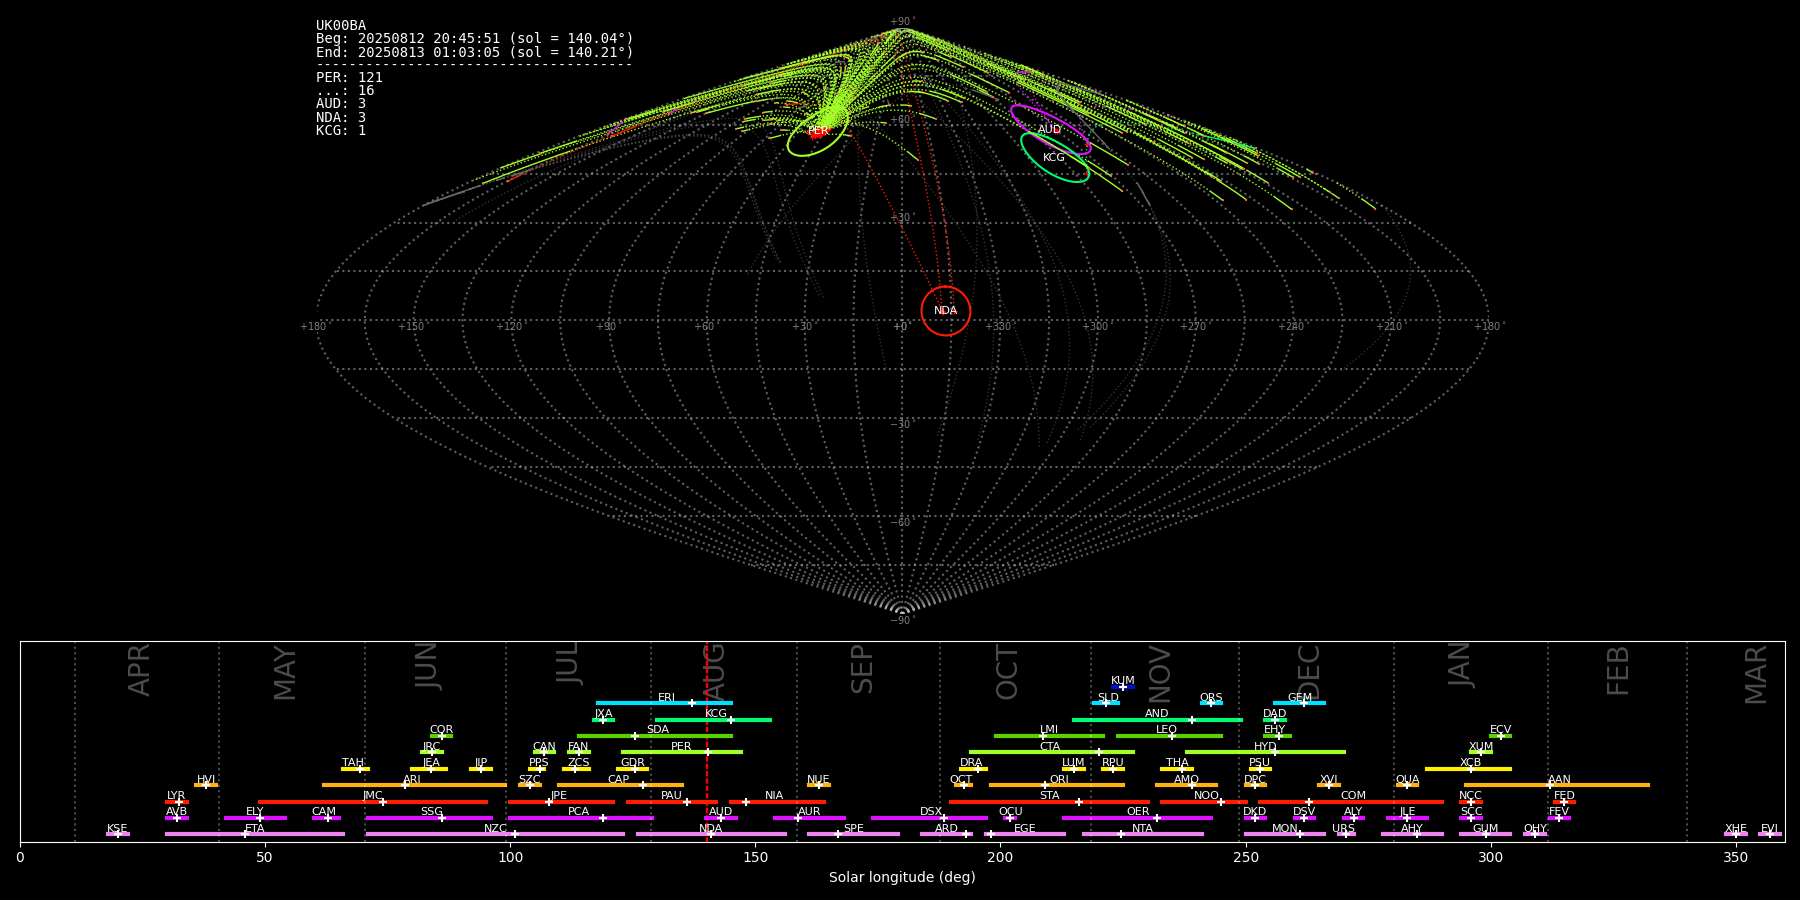
Task: Click the COM shower bar in timeline
Action: coord(1351,801)
